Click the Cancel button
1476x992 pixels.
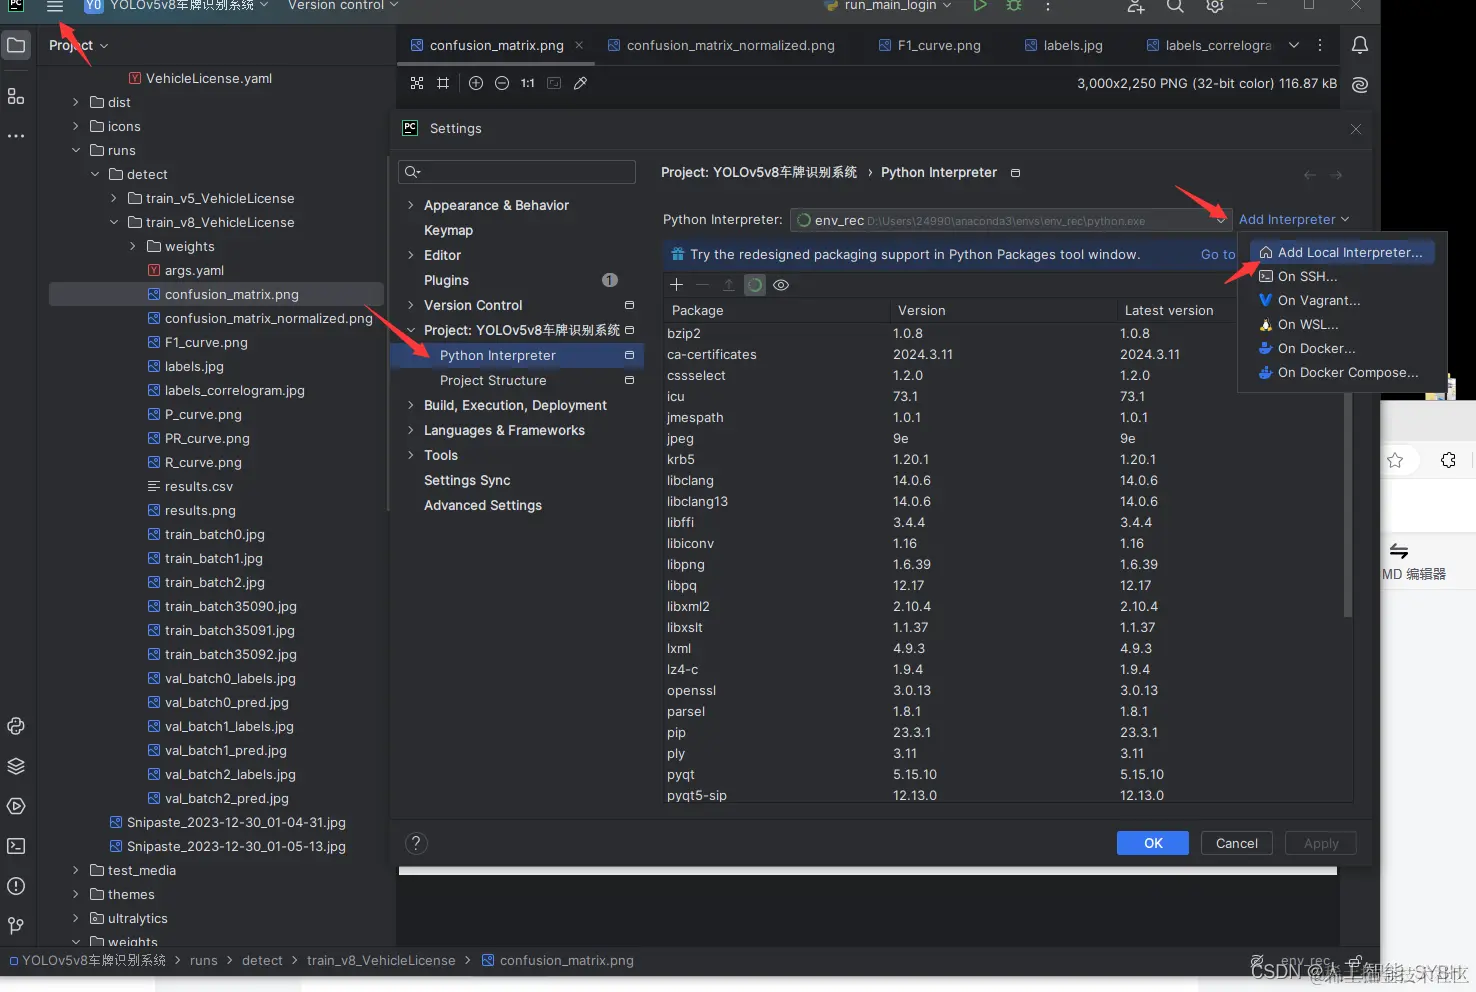[x=1237, y=843]
